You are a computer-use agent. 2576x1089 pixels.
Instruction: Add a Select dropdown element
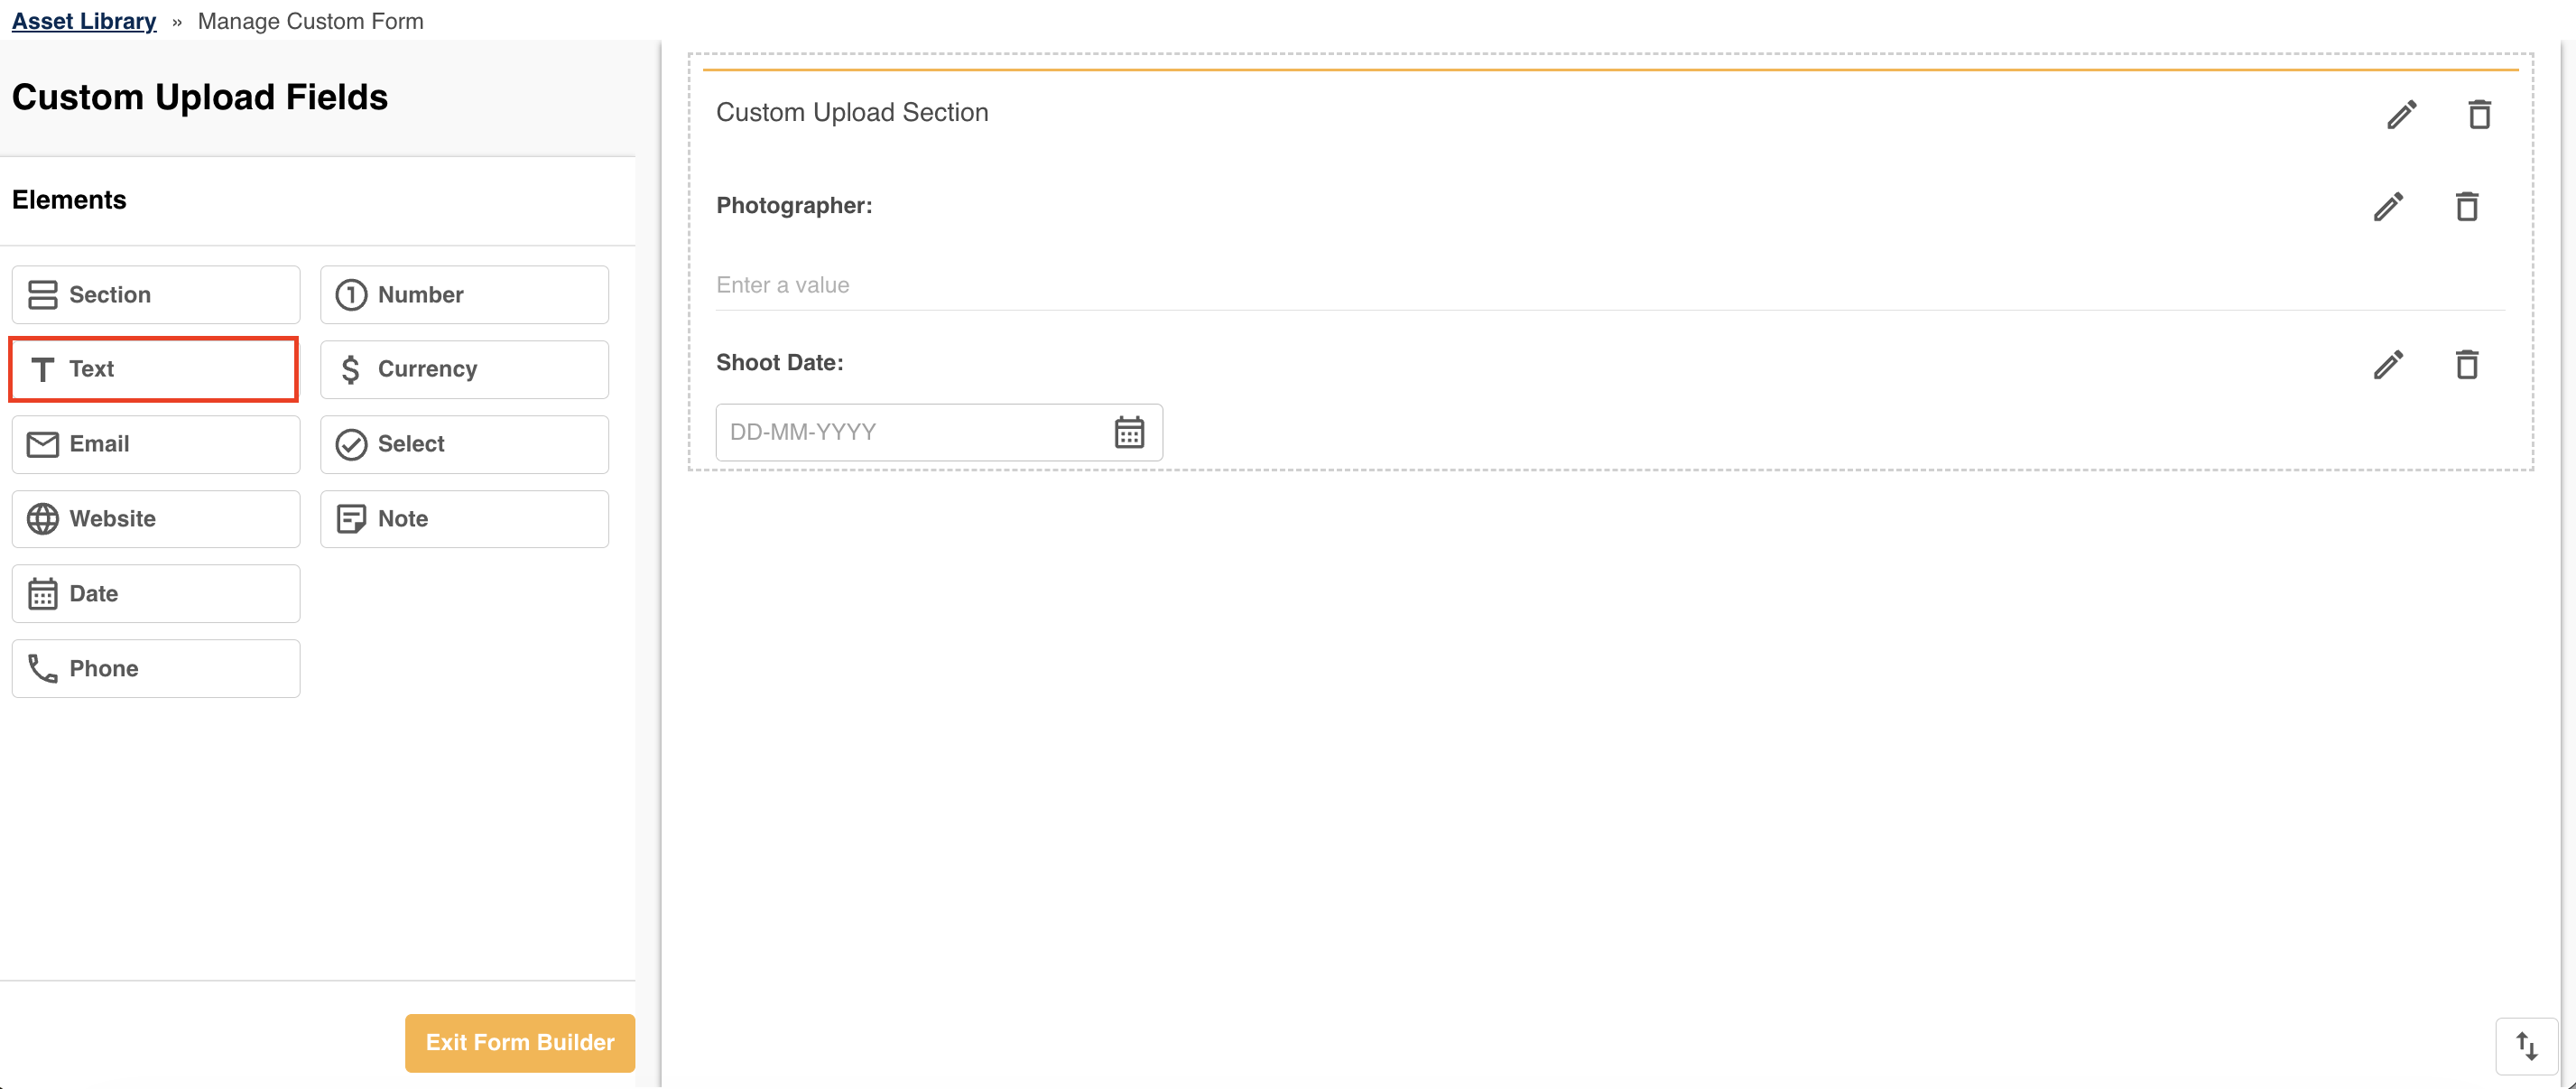pyautogui.click(x=464, y=444)
